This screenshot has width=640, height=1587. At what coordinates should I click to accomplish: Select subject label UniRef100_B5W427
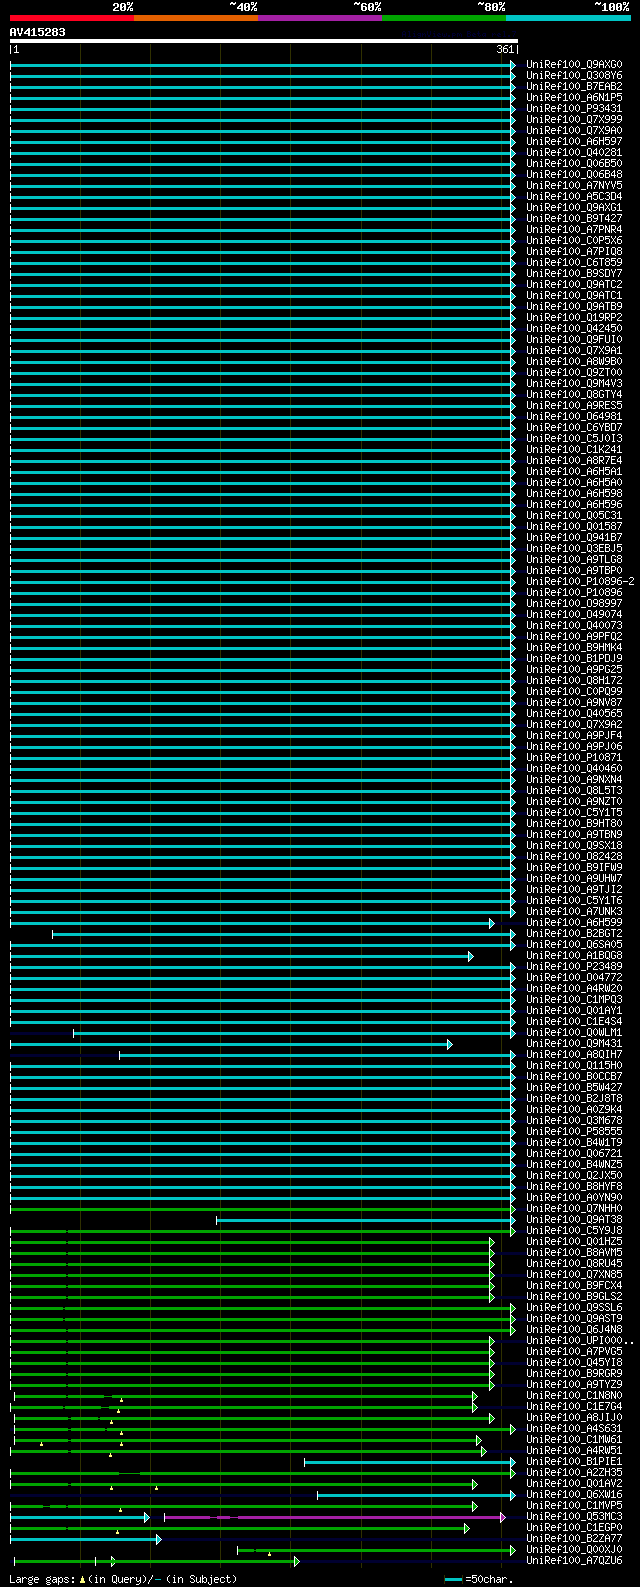(574, 1087)
